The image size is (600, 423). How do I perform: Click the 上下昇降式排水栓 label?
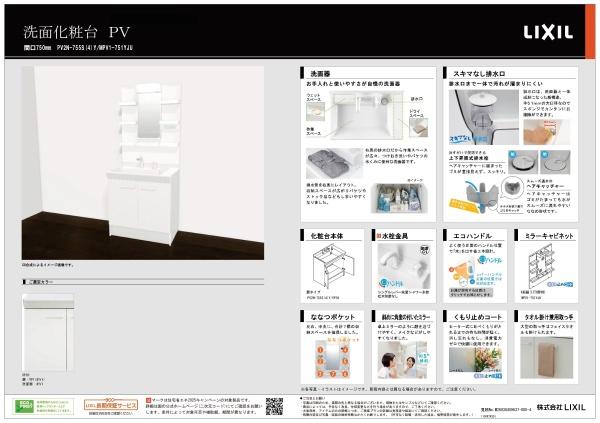coord(468,158)
